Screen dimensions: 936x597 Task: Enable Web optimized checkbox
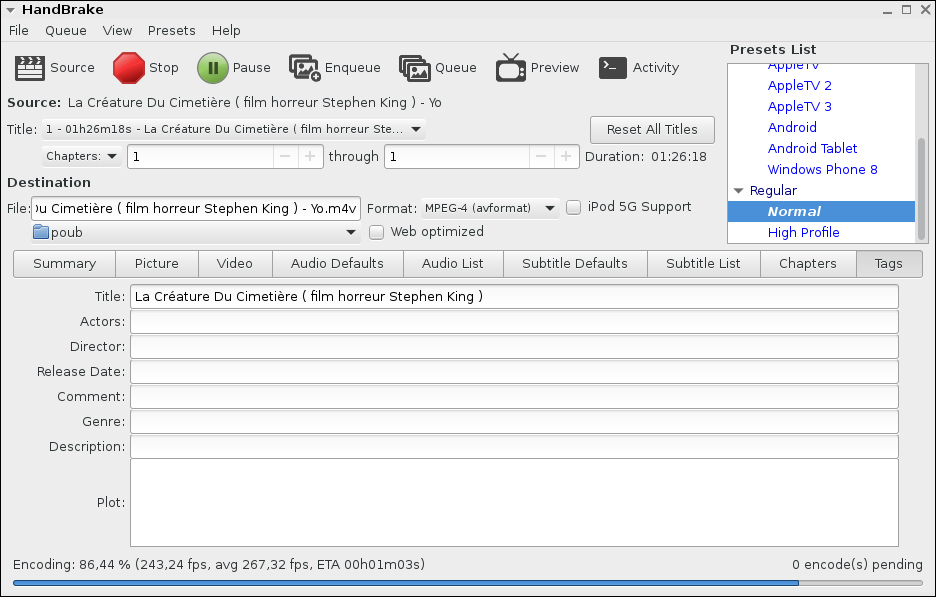coord(376,232)
